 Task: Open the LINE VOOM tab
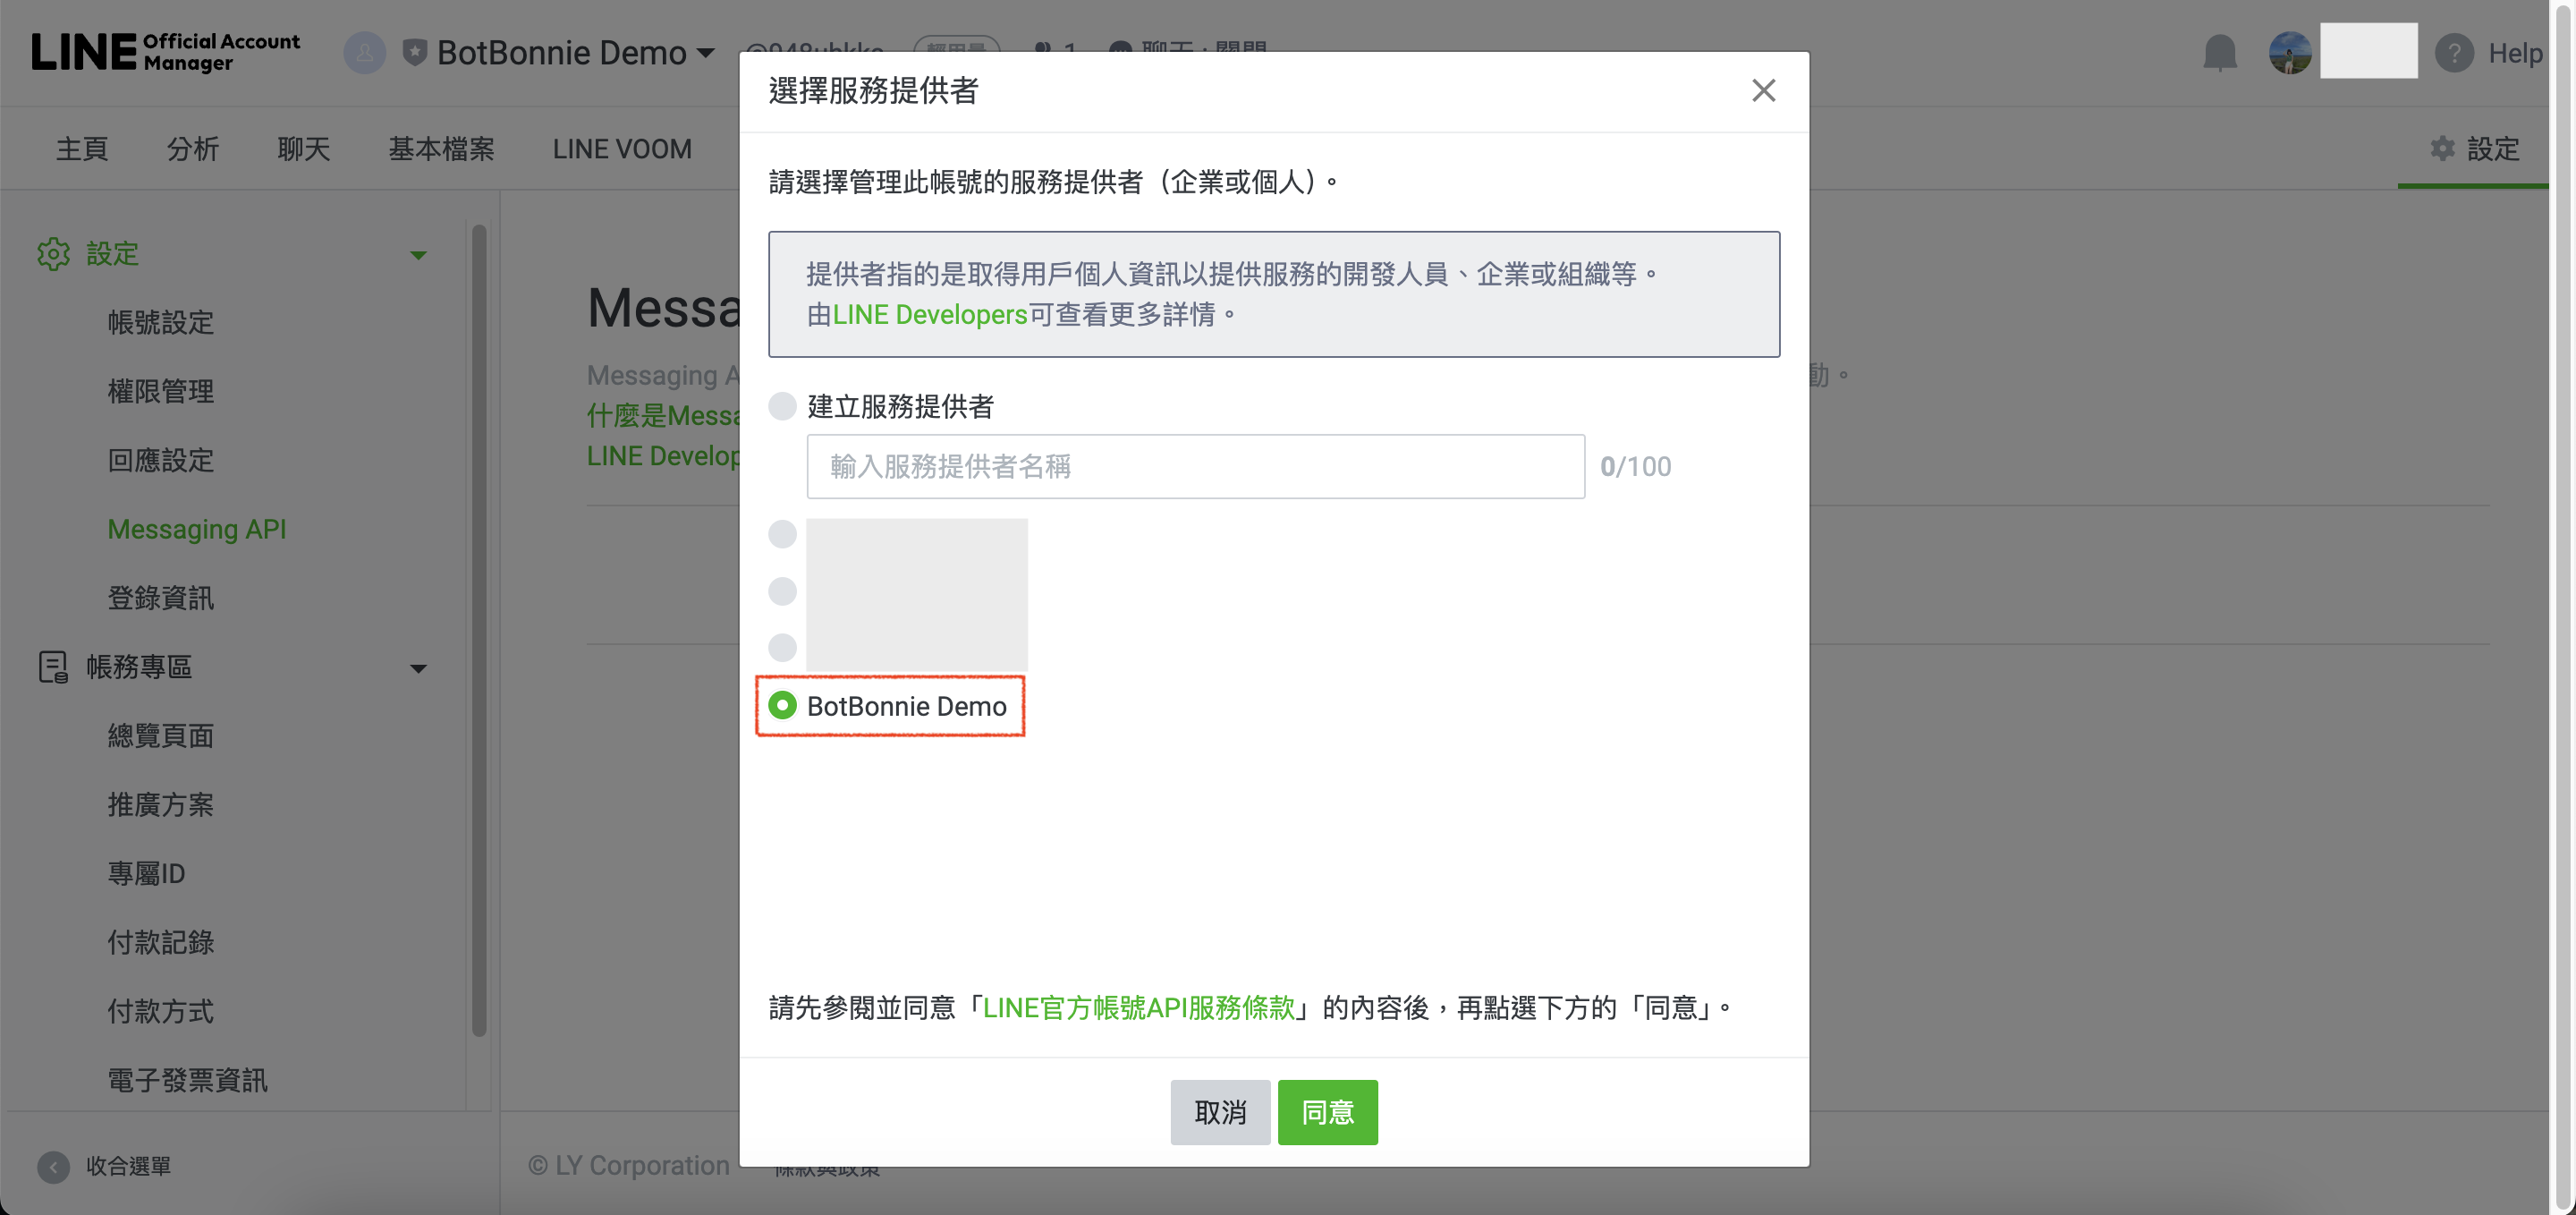[622, 149]
